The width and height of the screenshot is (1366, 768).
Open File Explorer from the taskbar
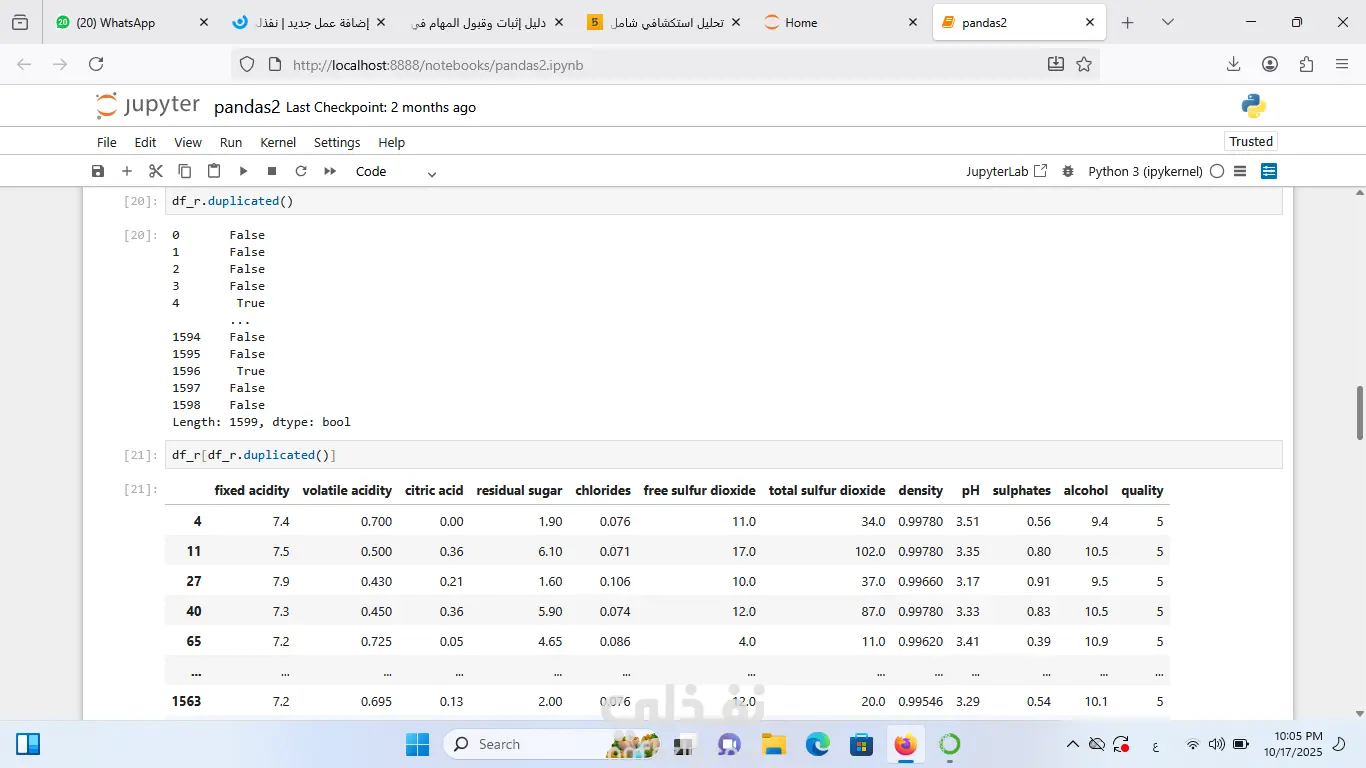coord(773,744)
